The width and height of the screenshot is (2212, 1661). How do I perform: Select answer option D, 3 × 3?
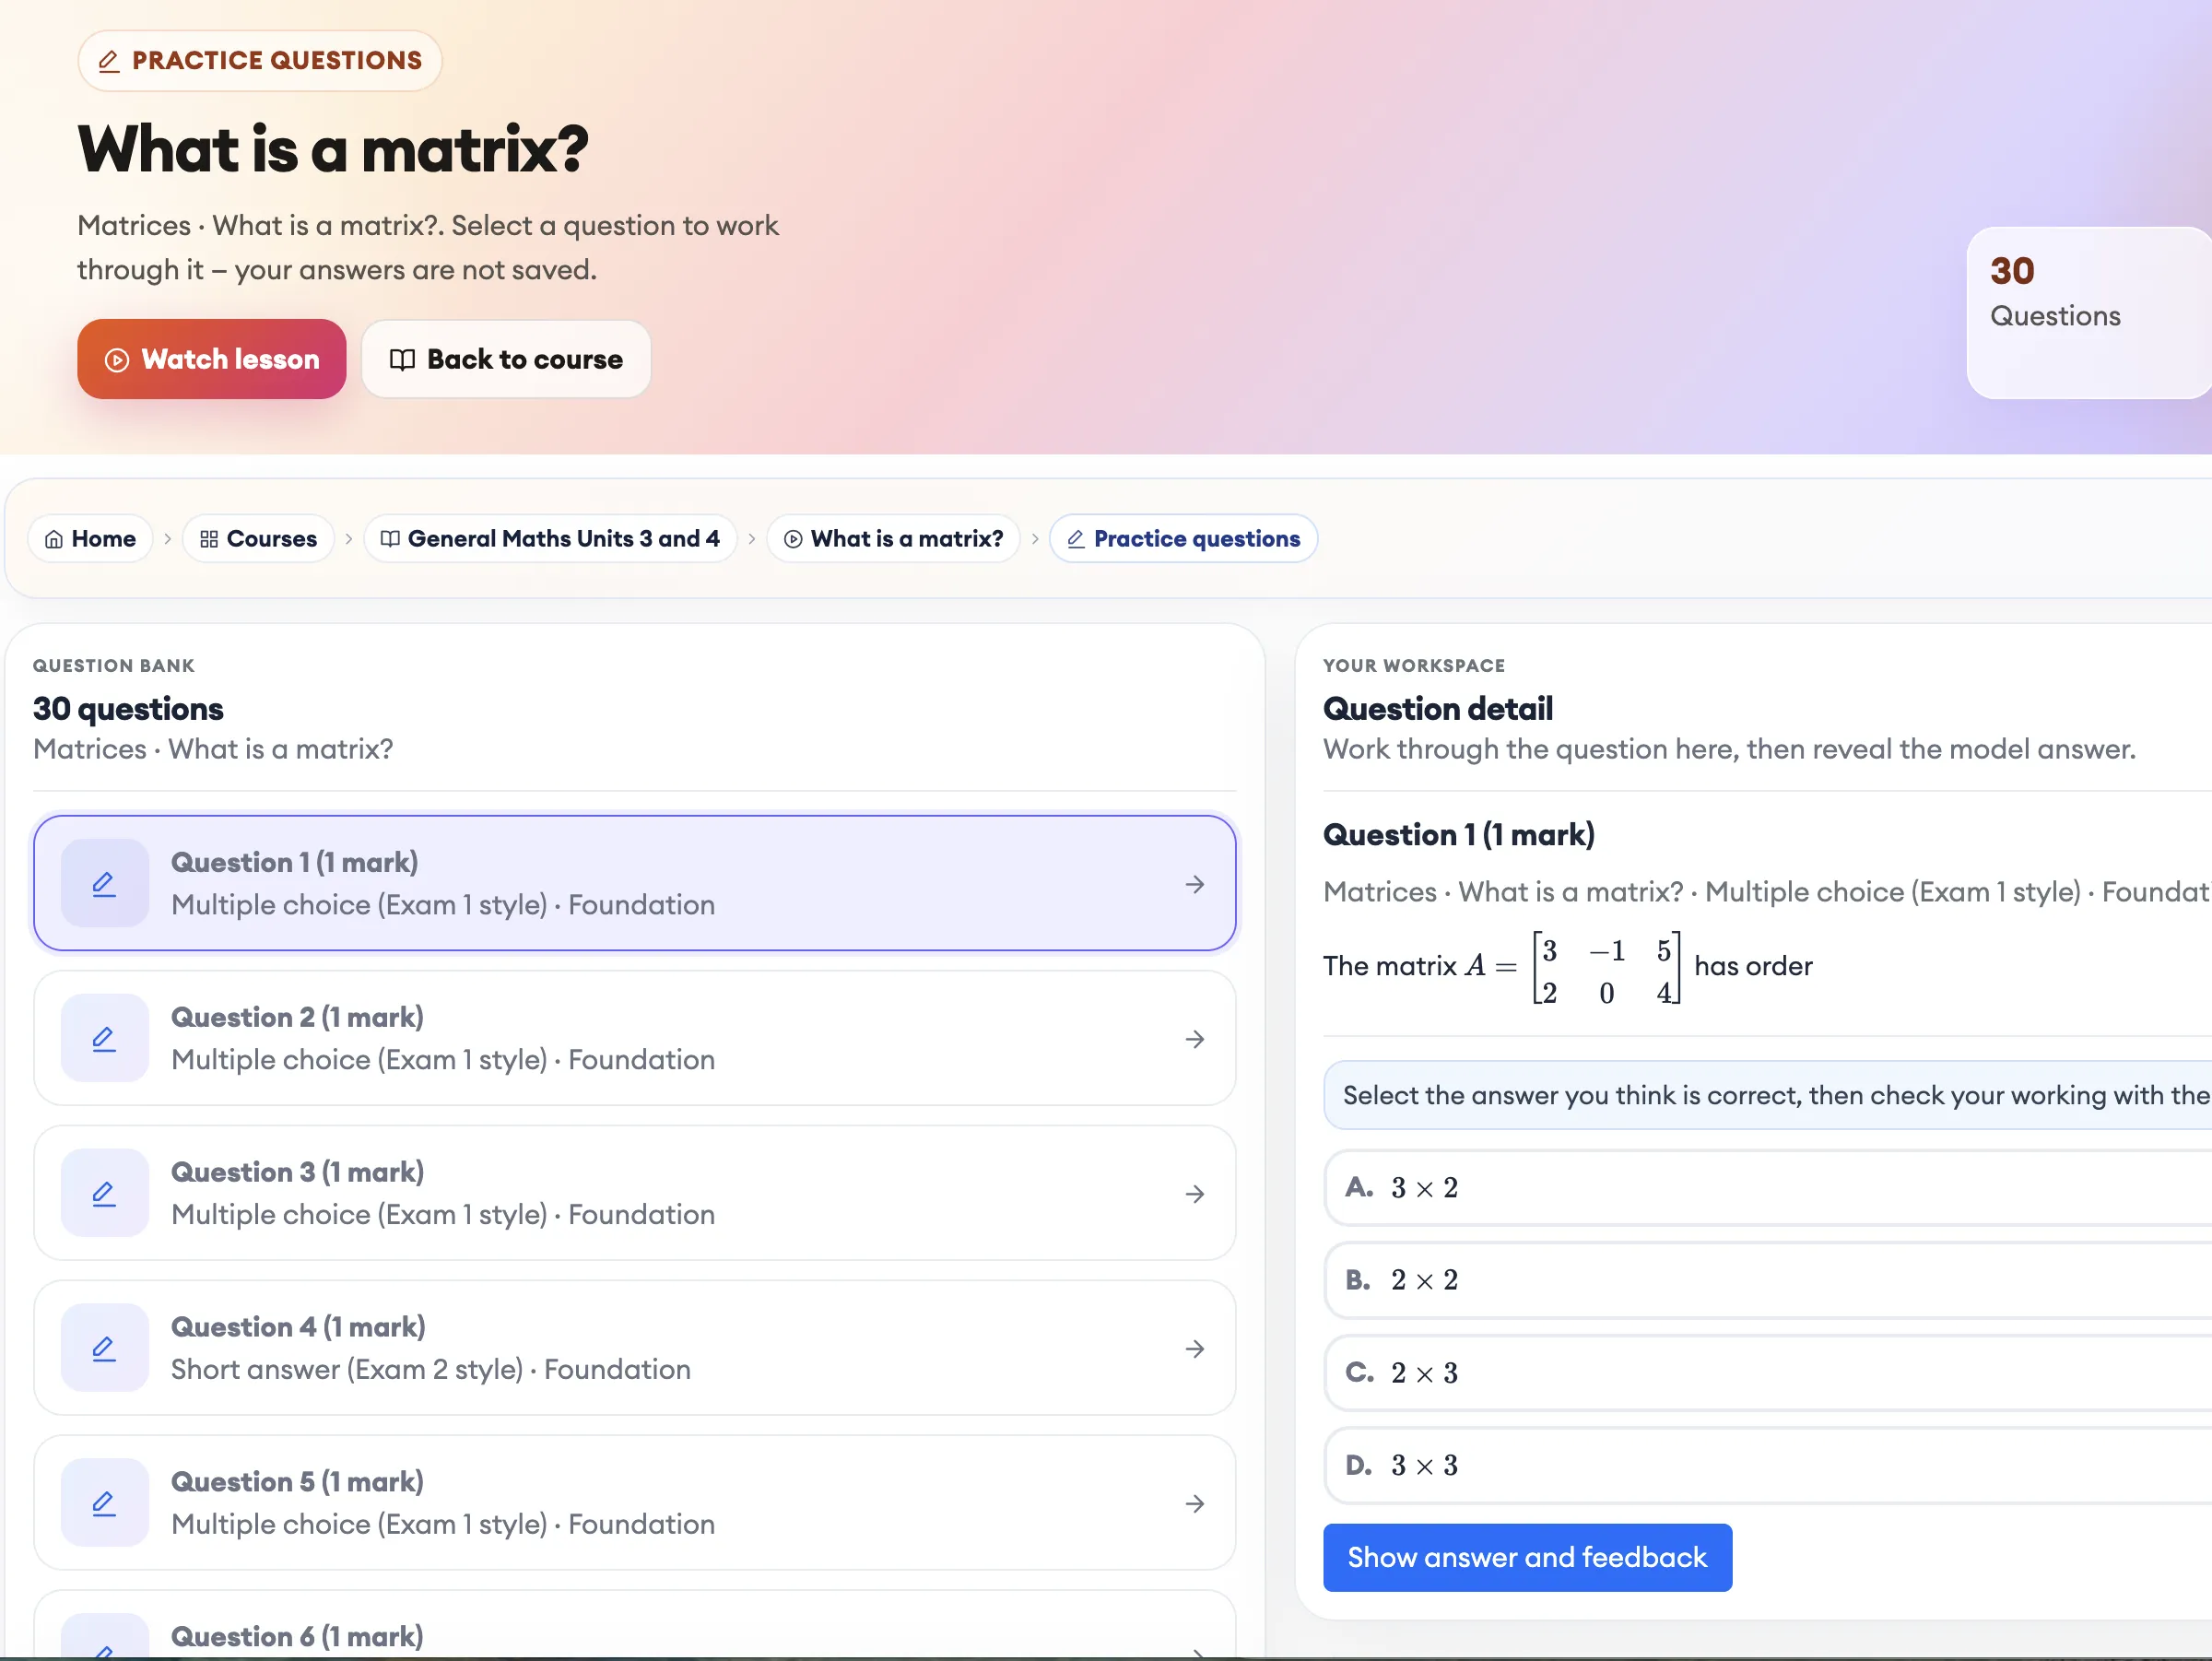click(1767, 1466)
